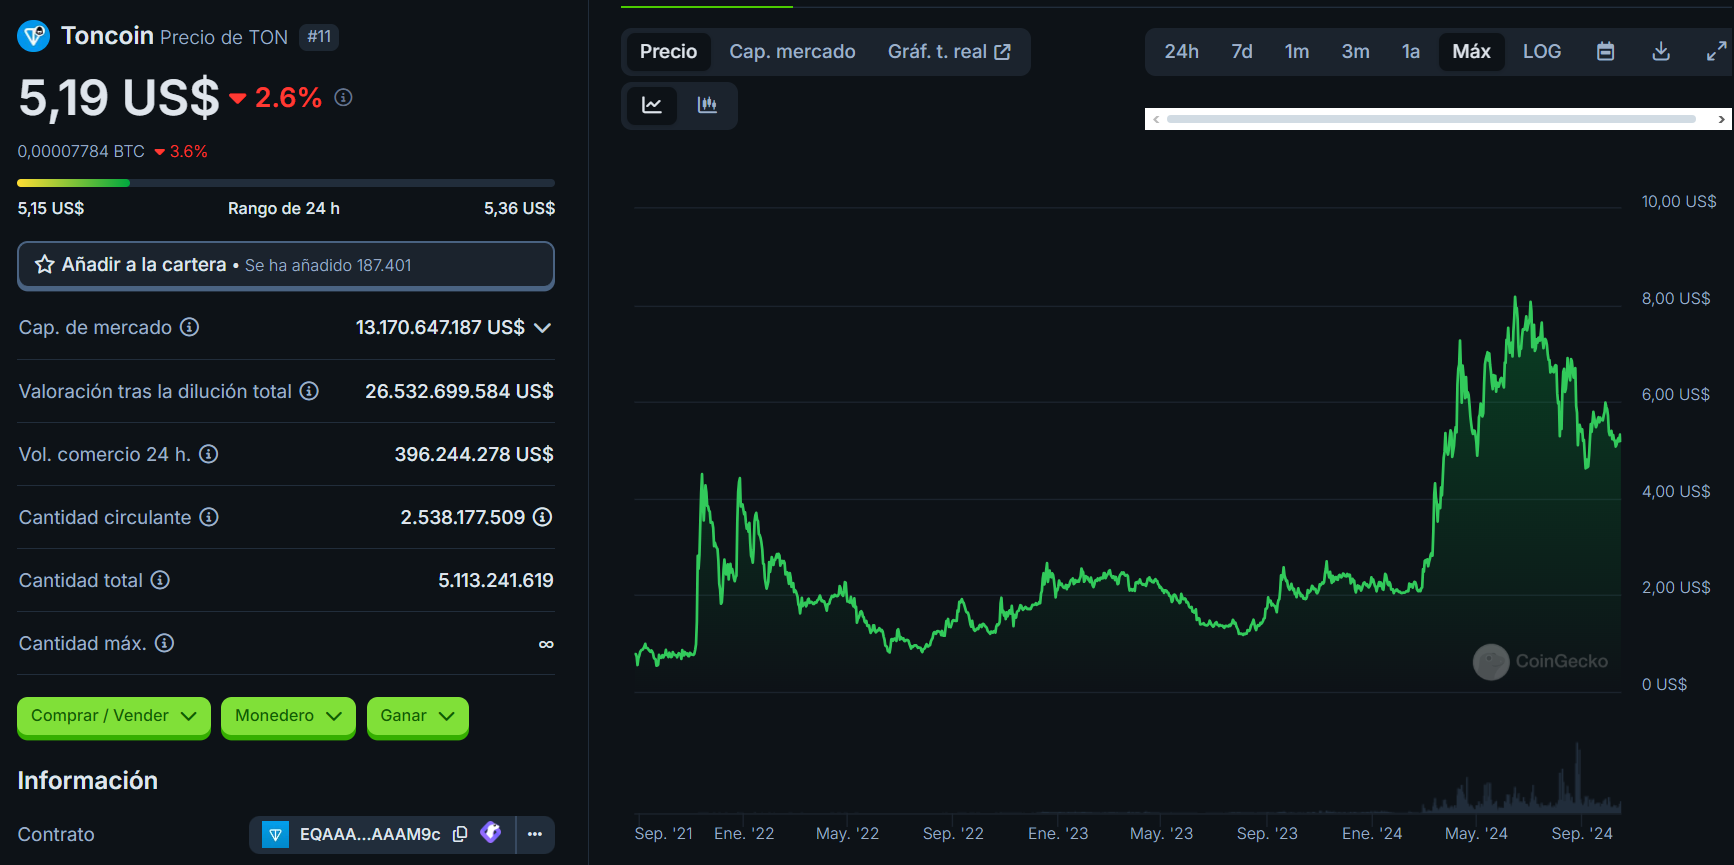Set chart range to 3m
The width and height of the screenshot is (1734, 865).
point(1355,51)
